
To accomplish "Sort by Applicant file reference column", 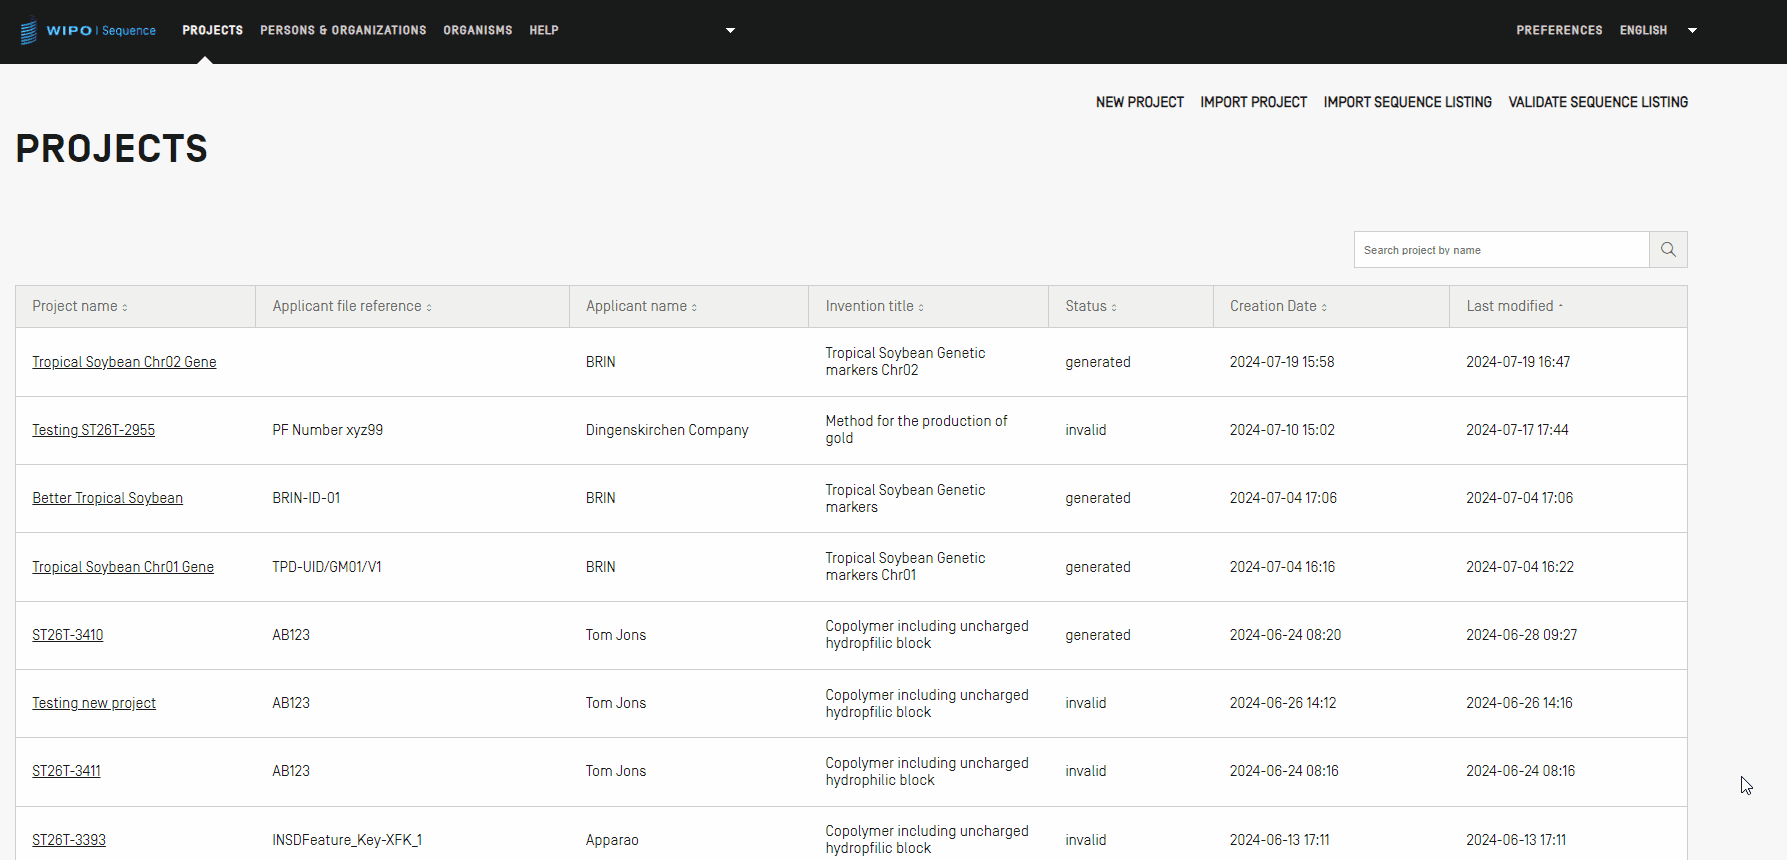I will coord(352,307).
